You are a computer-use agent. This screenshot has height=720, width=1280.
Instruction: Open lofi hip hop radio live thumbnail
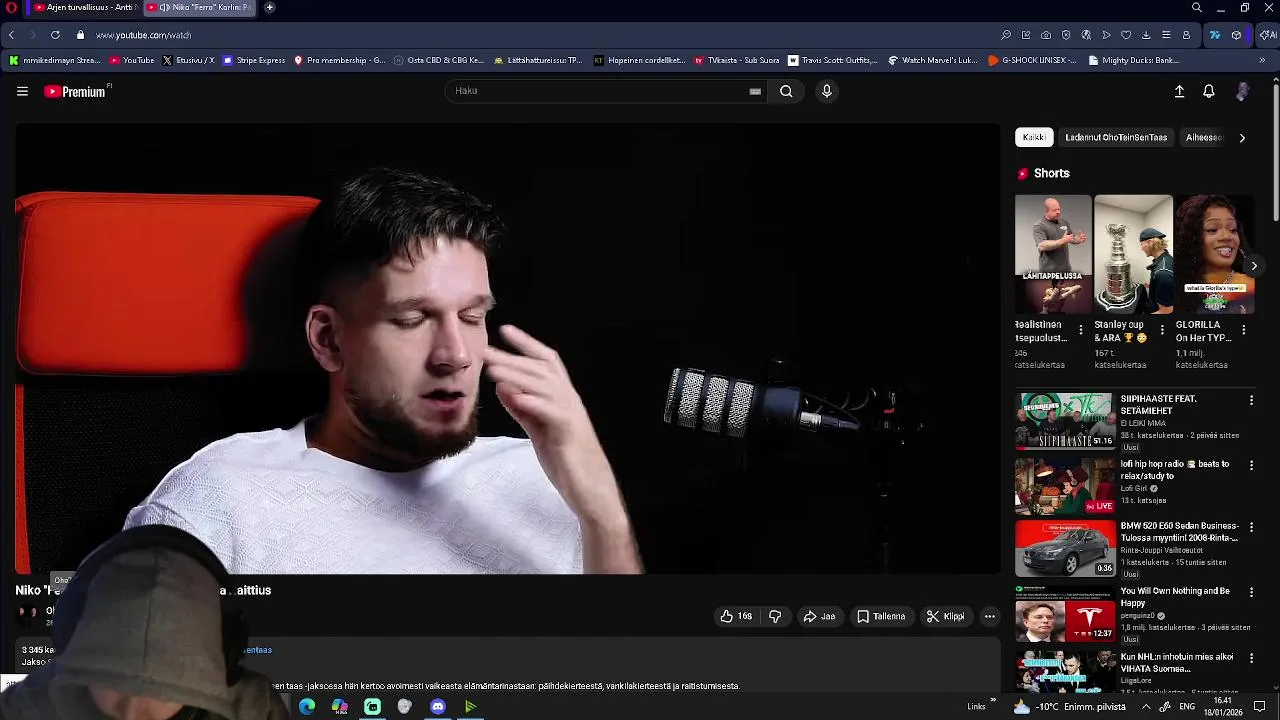(x=1065, y=485)
